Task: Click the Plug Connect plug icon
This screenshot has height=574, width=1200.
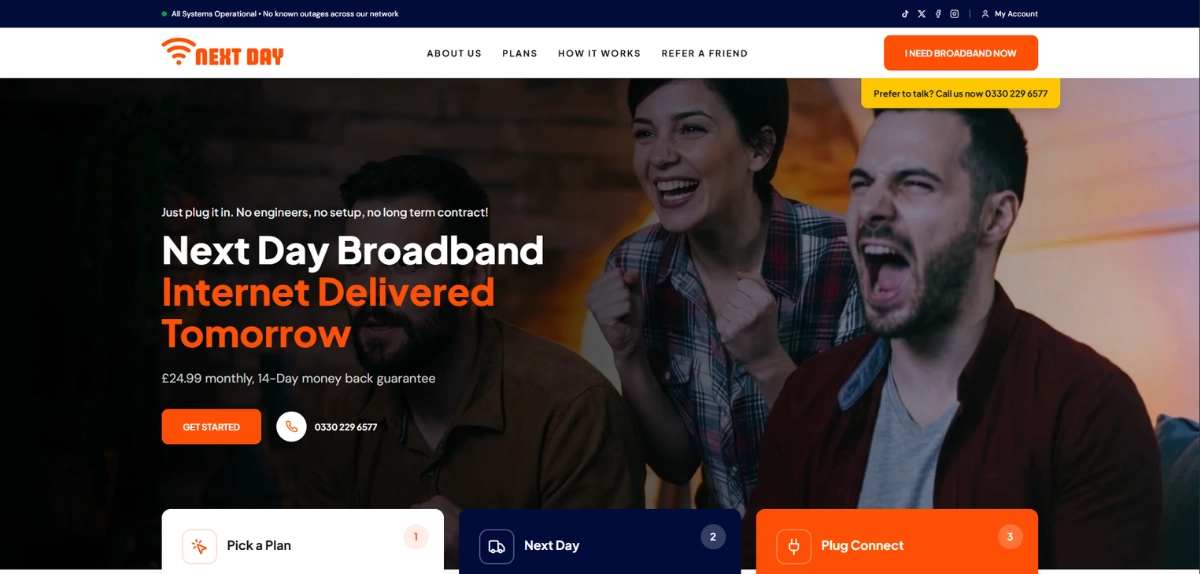Action: (793, 546)
